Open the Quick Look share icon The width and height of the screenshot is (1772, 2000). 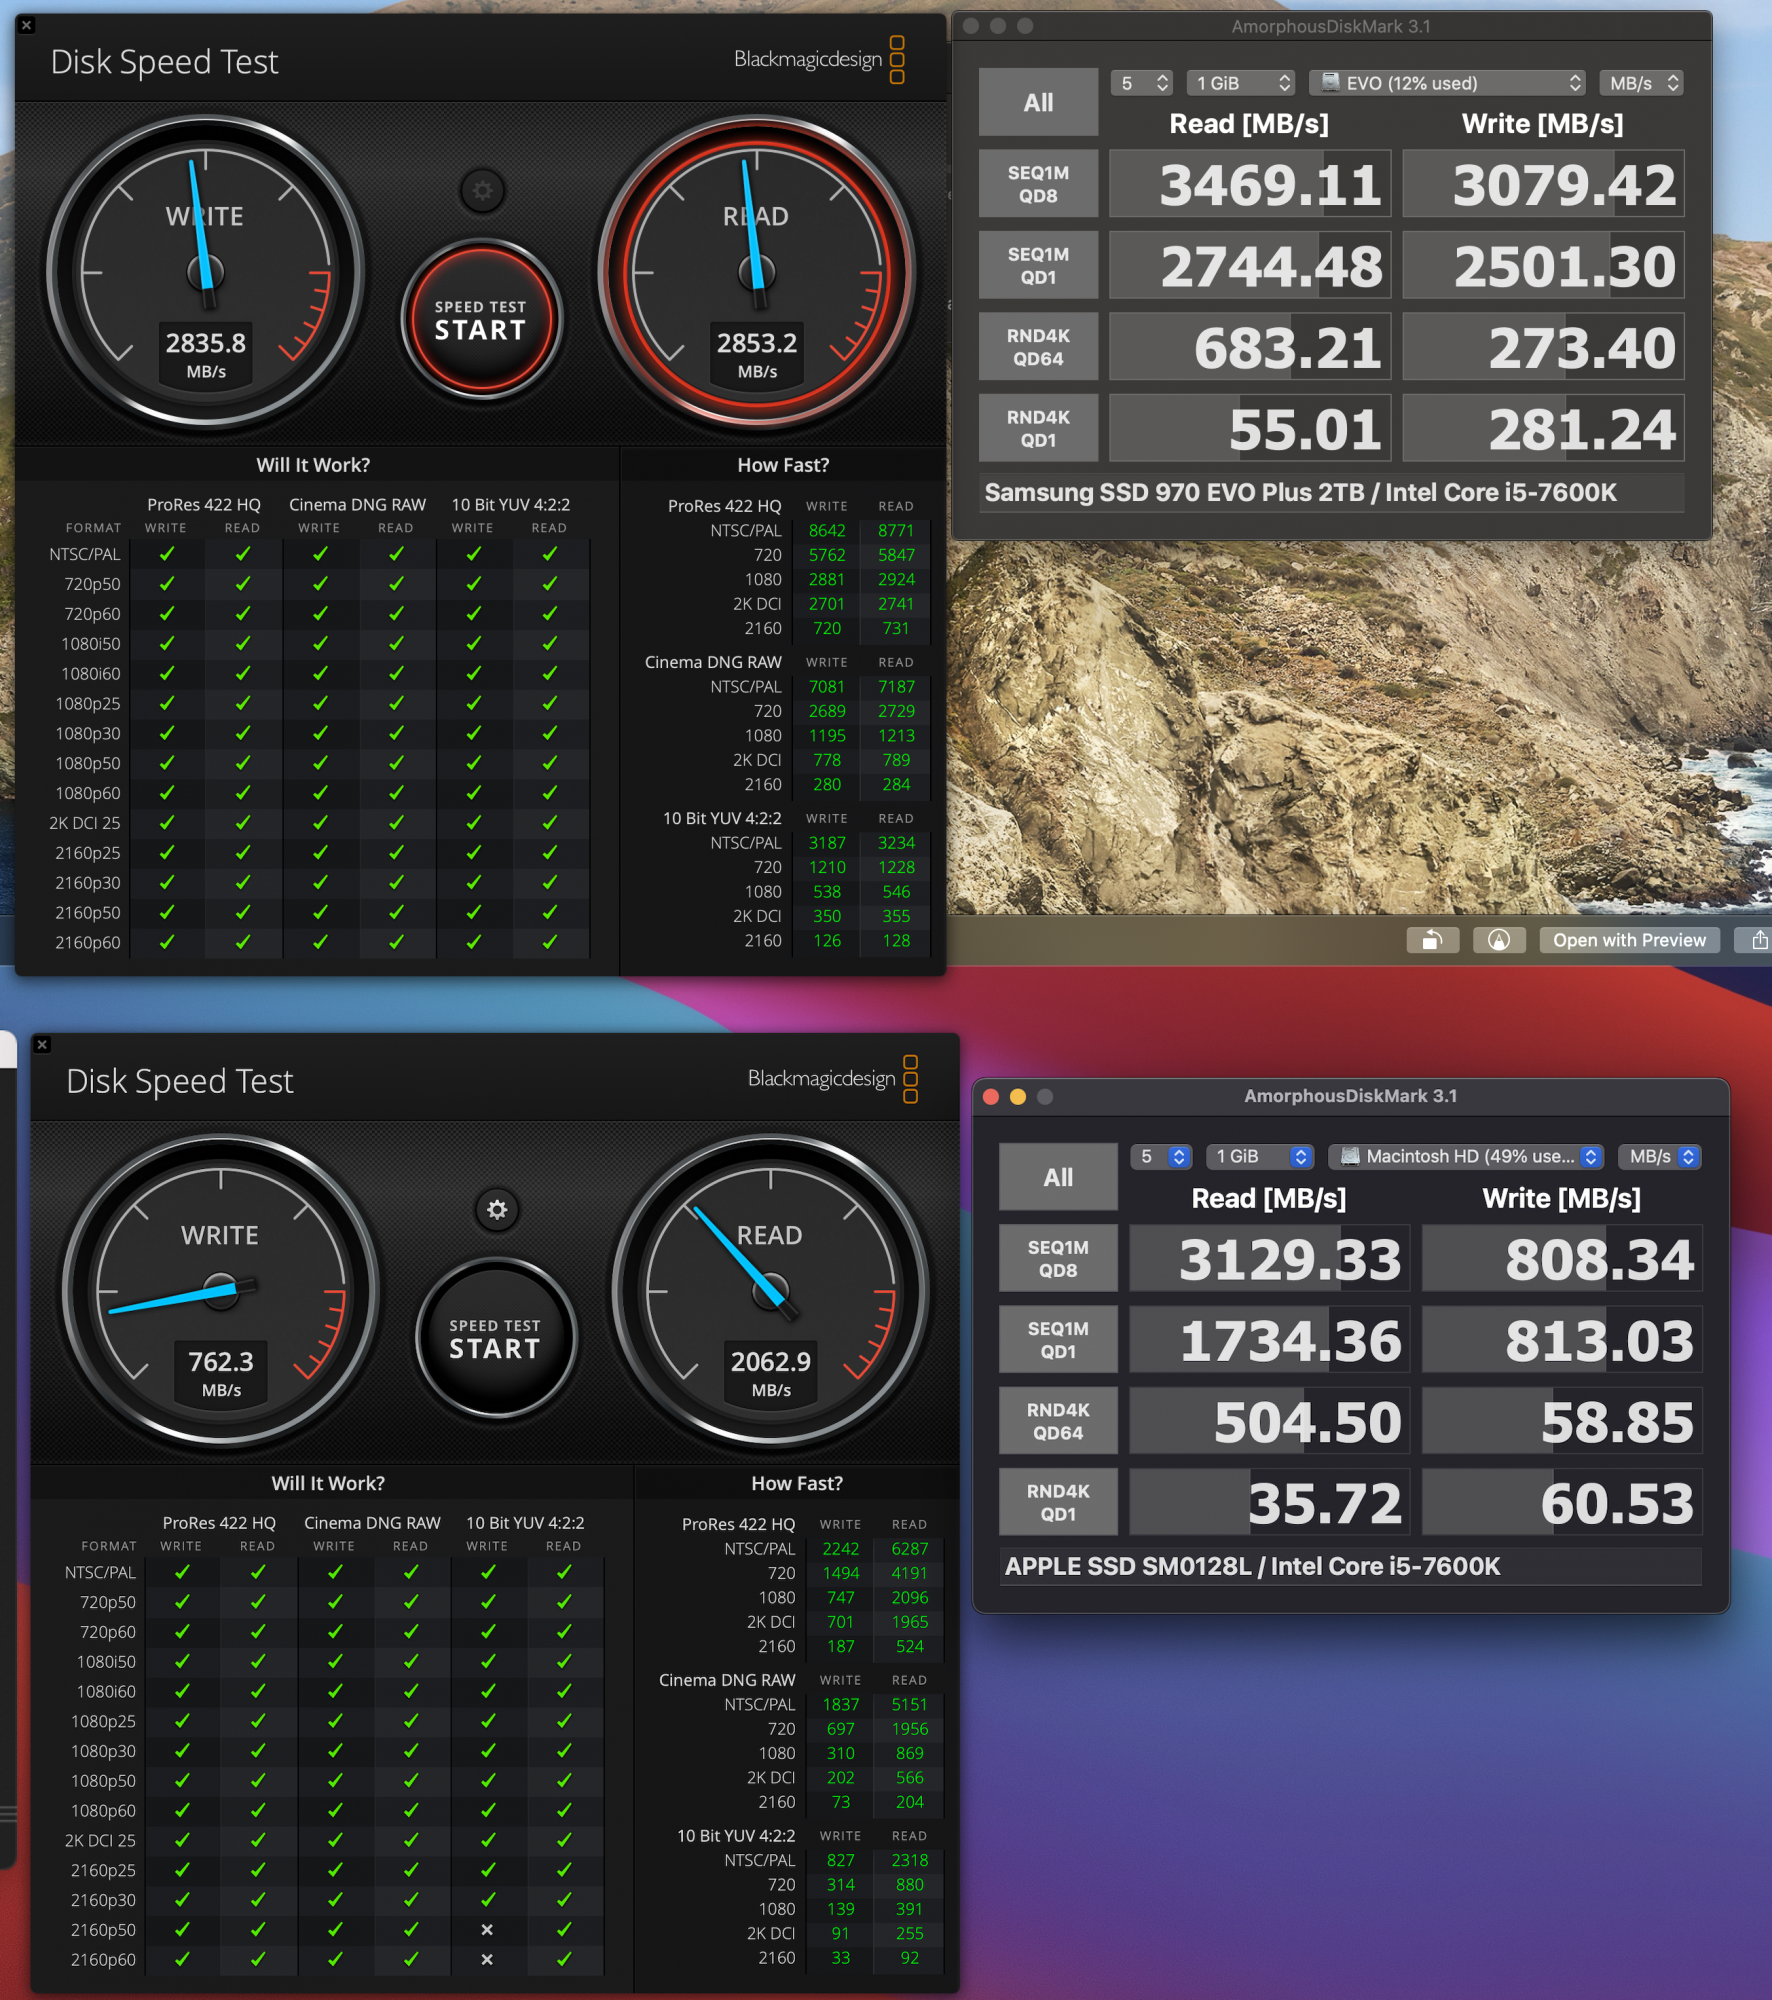[x=1758, y=940]
